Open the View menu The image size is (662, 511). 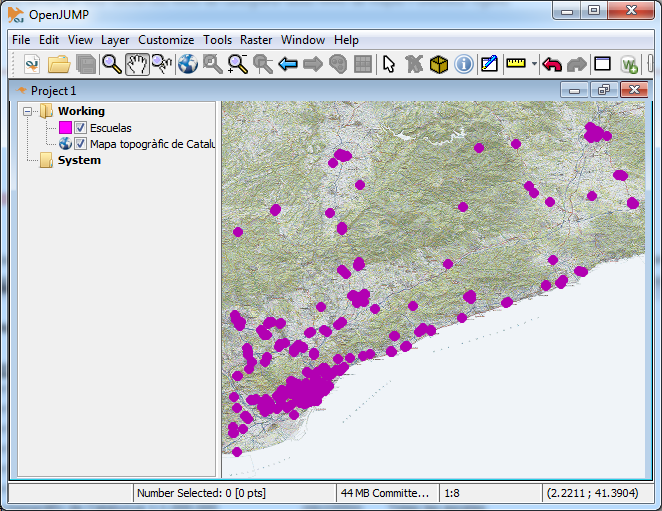click(80, 40)
